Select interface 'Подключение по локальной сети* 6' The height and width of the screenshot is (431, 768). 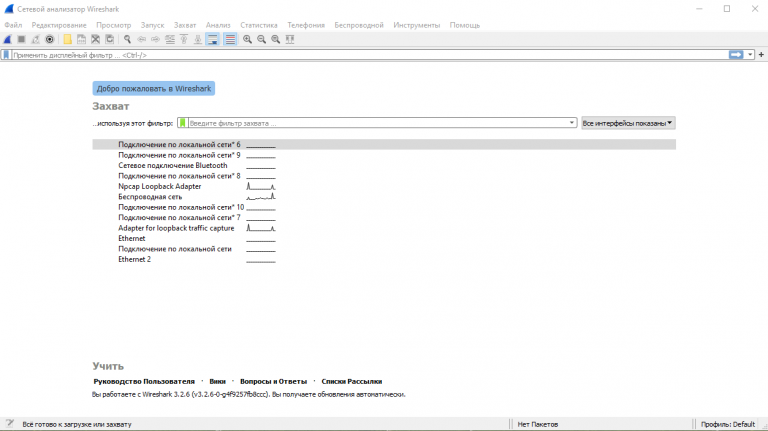(x=384, y=144)
